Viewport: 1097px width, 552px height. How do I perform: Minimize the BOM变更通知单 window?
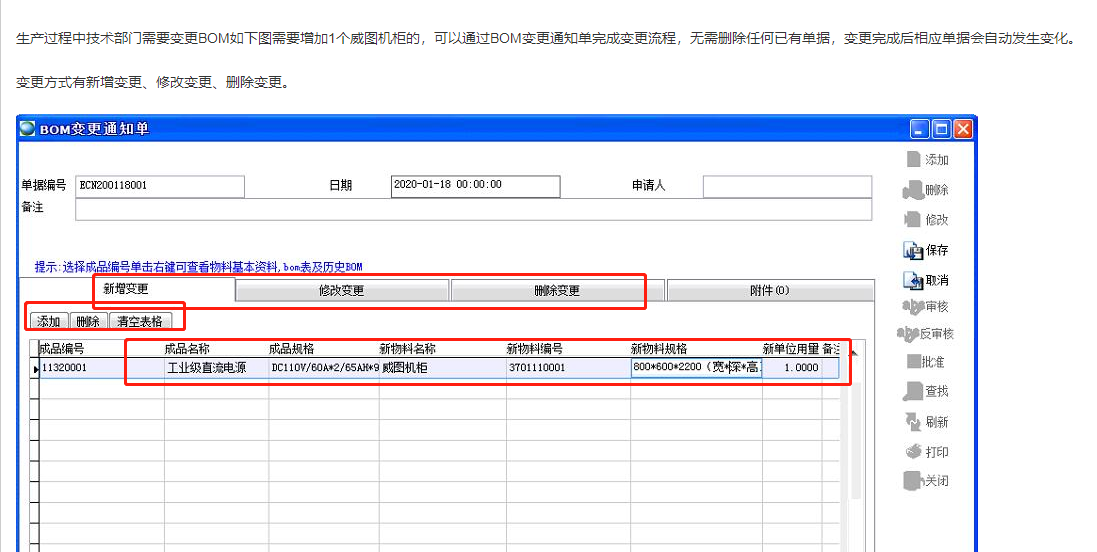coord(920,129)
